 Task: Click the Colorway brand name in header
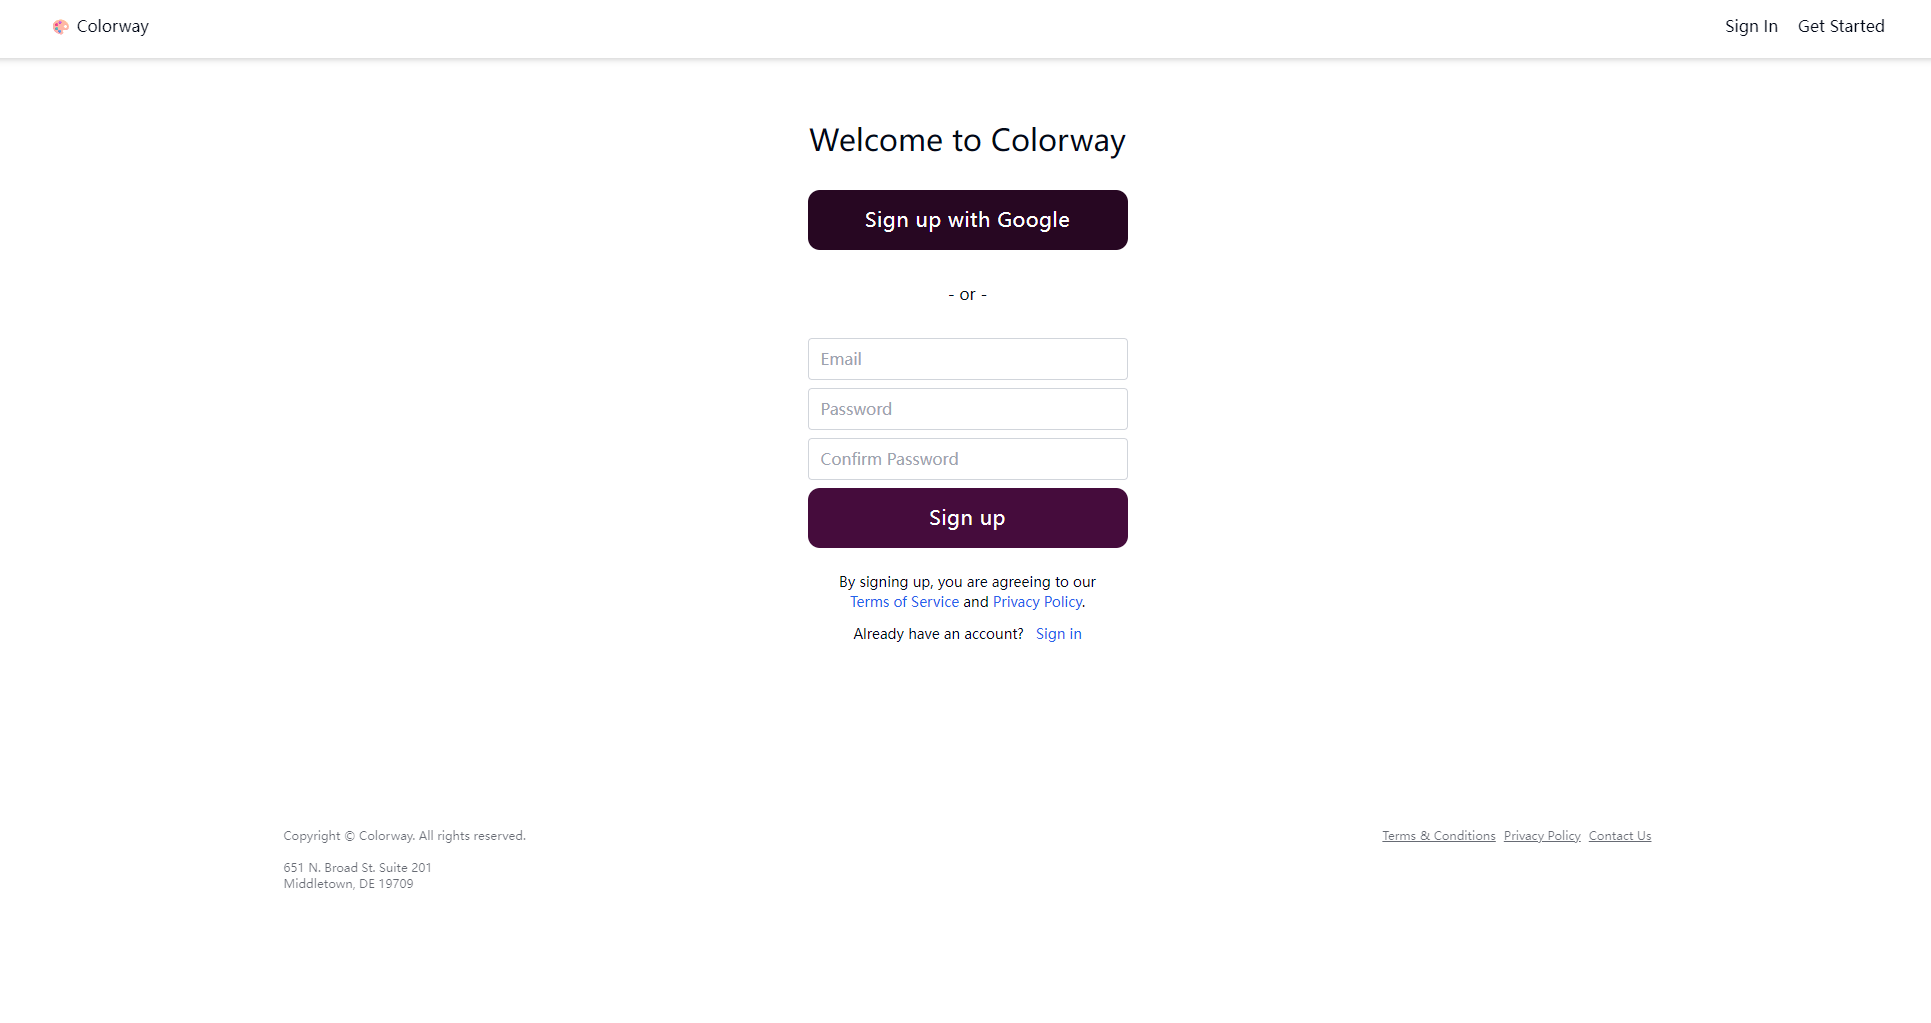tap(112, 27)
